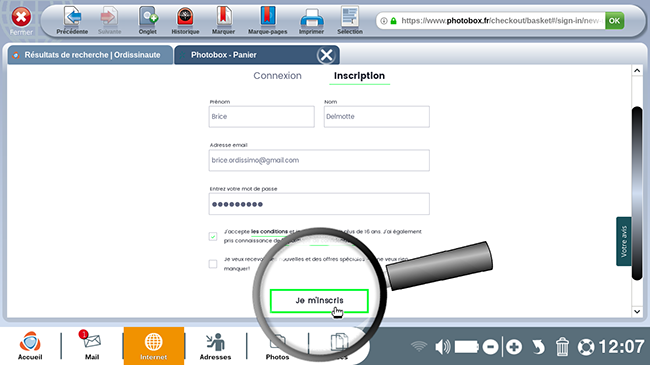Select the Inscription form tab
The height and width of the screenshot is (365, 650).
pyautogui.click(x=359, y=76)
